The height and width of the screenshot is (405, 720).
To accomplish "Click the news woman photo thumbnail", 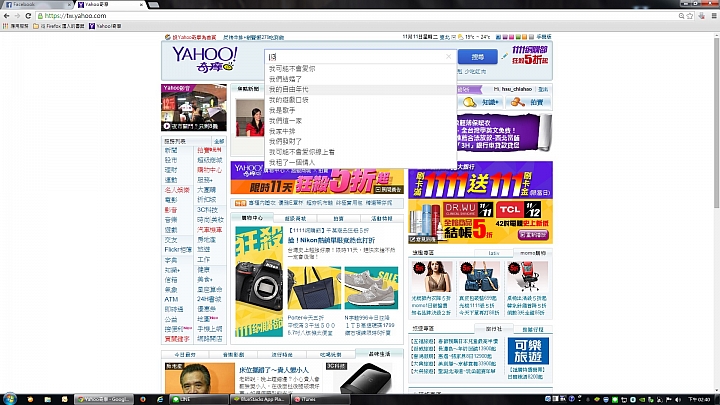I will pyautogui.click(x=250, y=118).
